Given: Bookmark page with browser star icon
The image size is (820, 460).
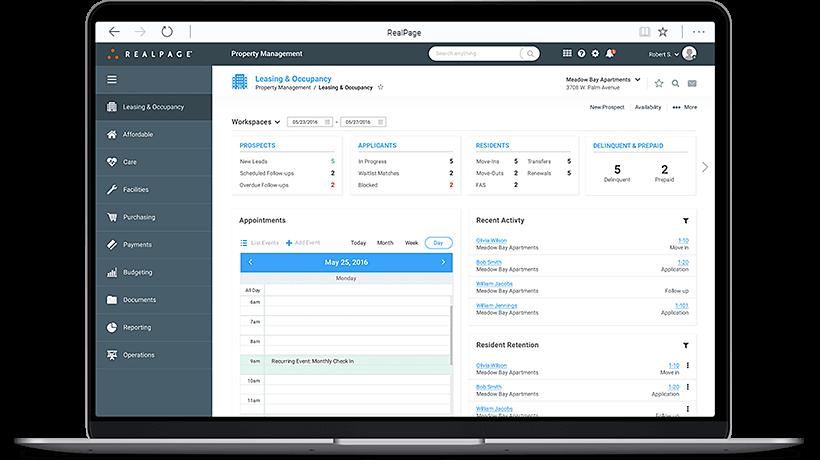Looking at the screenshot, I should [663, 32].
